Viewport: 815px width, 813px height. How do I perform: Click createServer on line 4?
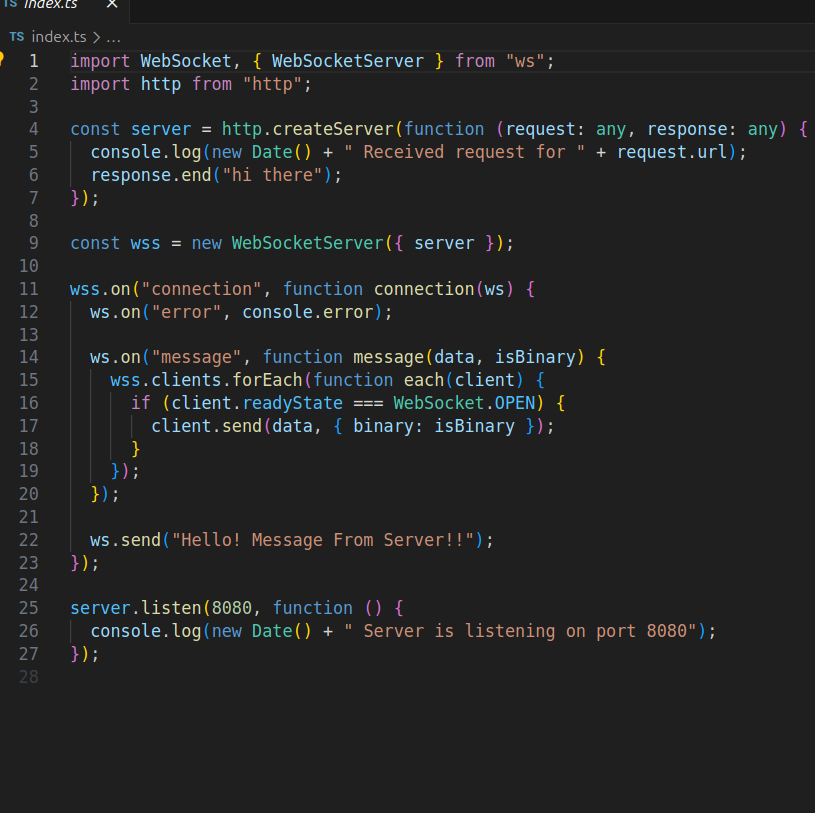tap(333, 129)
